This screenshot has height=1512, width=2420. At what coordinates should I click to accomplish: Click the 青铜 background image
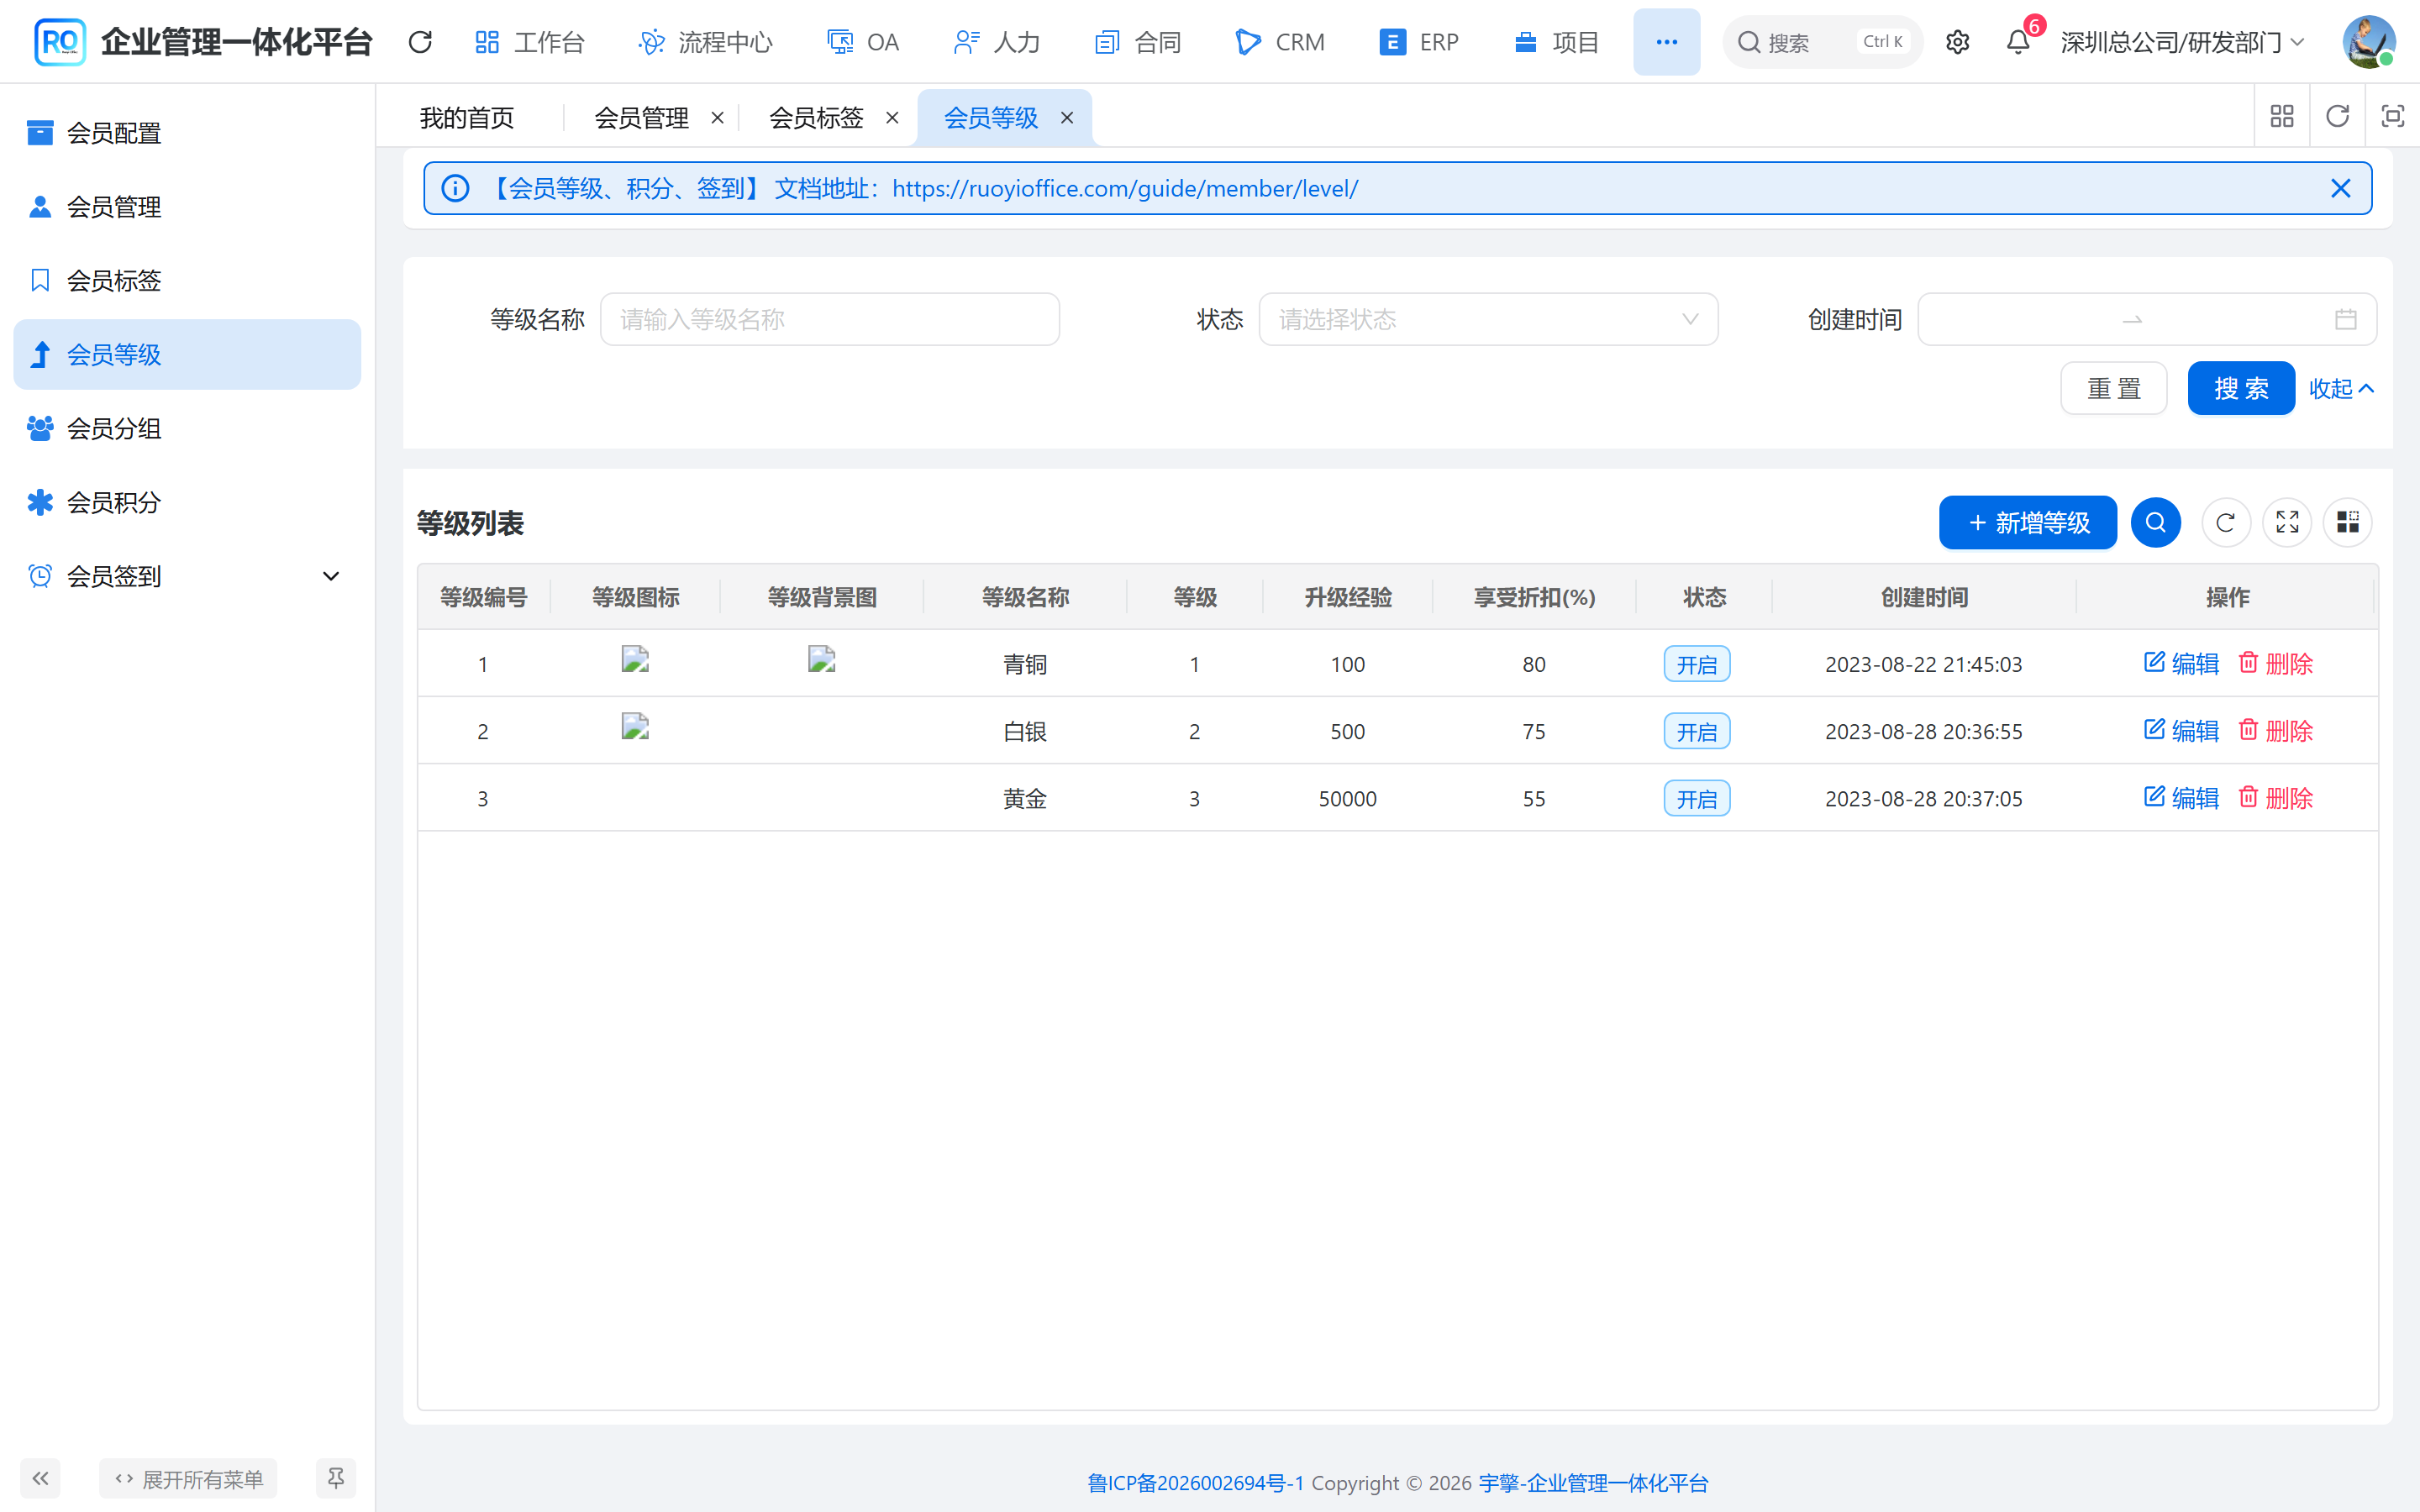(x=821, y=660)
